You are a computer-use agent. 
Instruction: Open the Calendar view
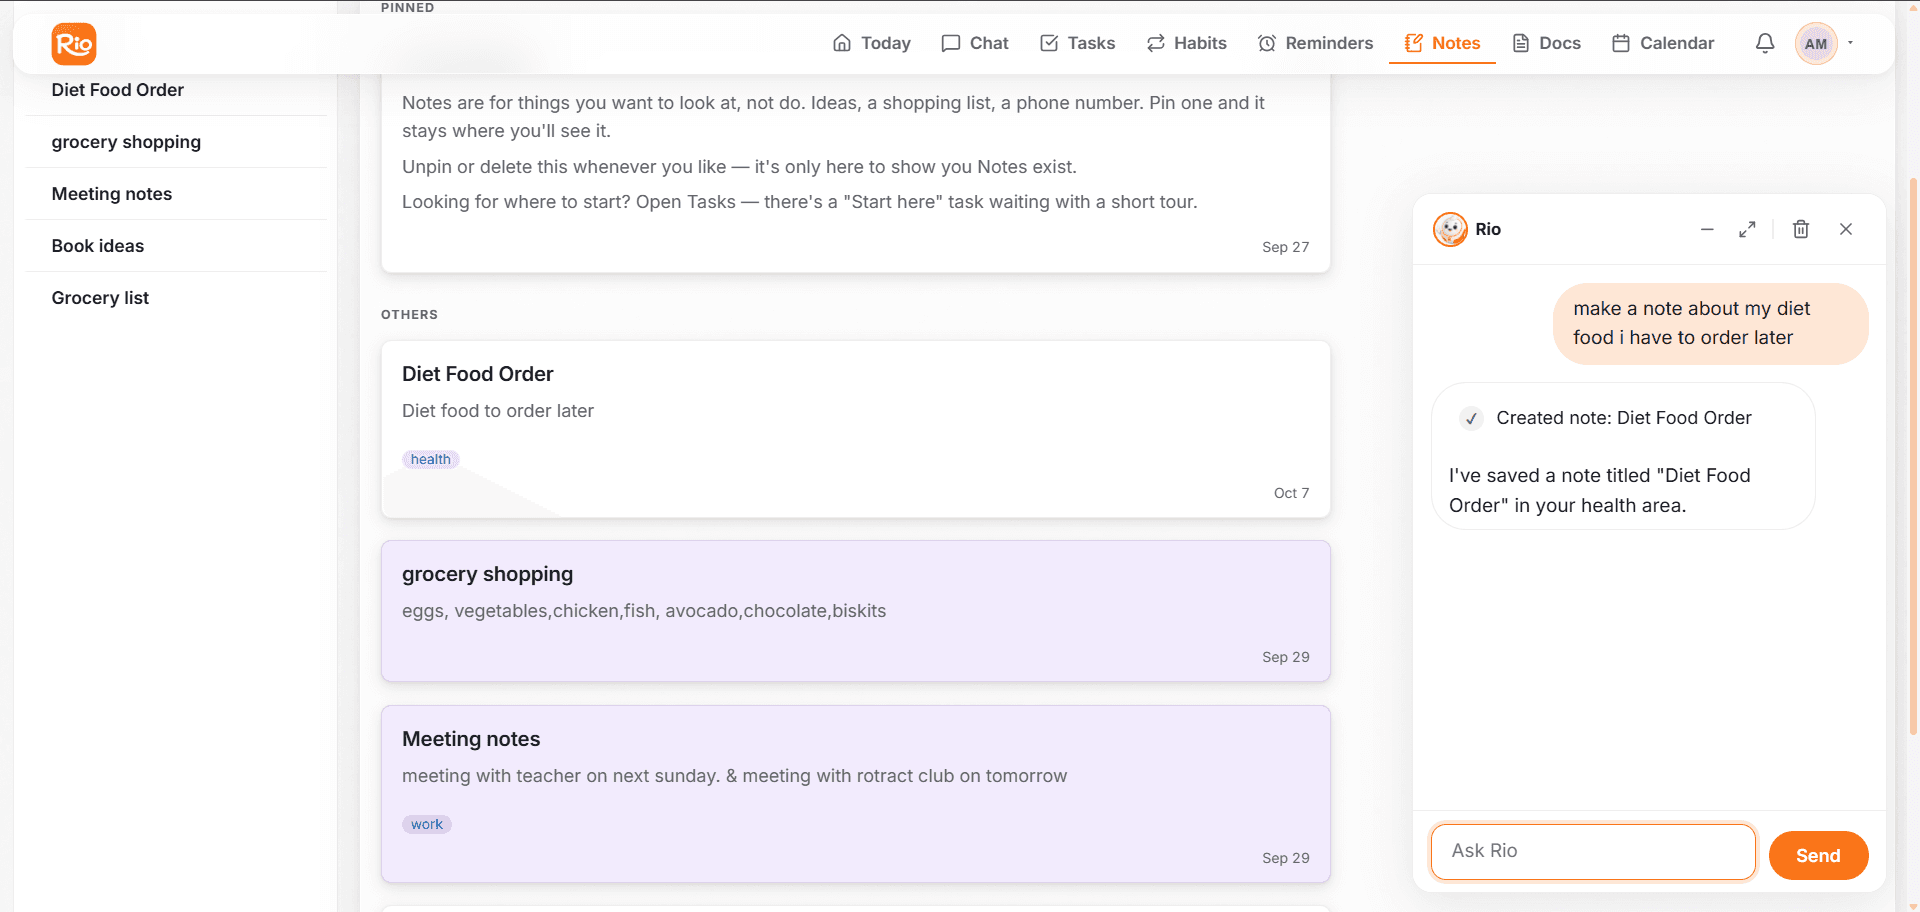(x=1663, y=43)
